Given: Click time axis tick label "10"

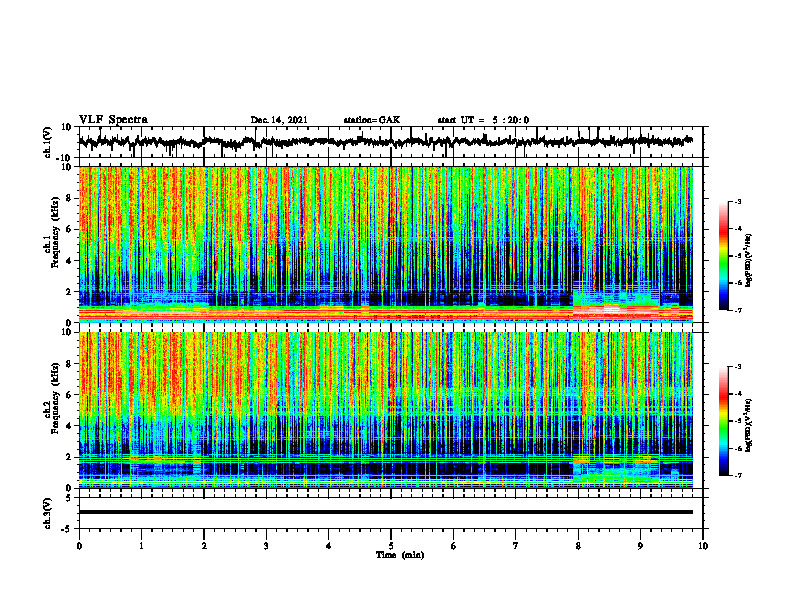Looking at the screenshot, I should tap(703, 546).
